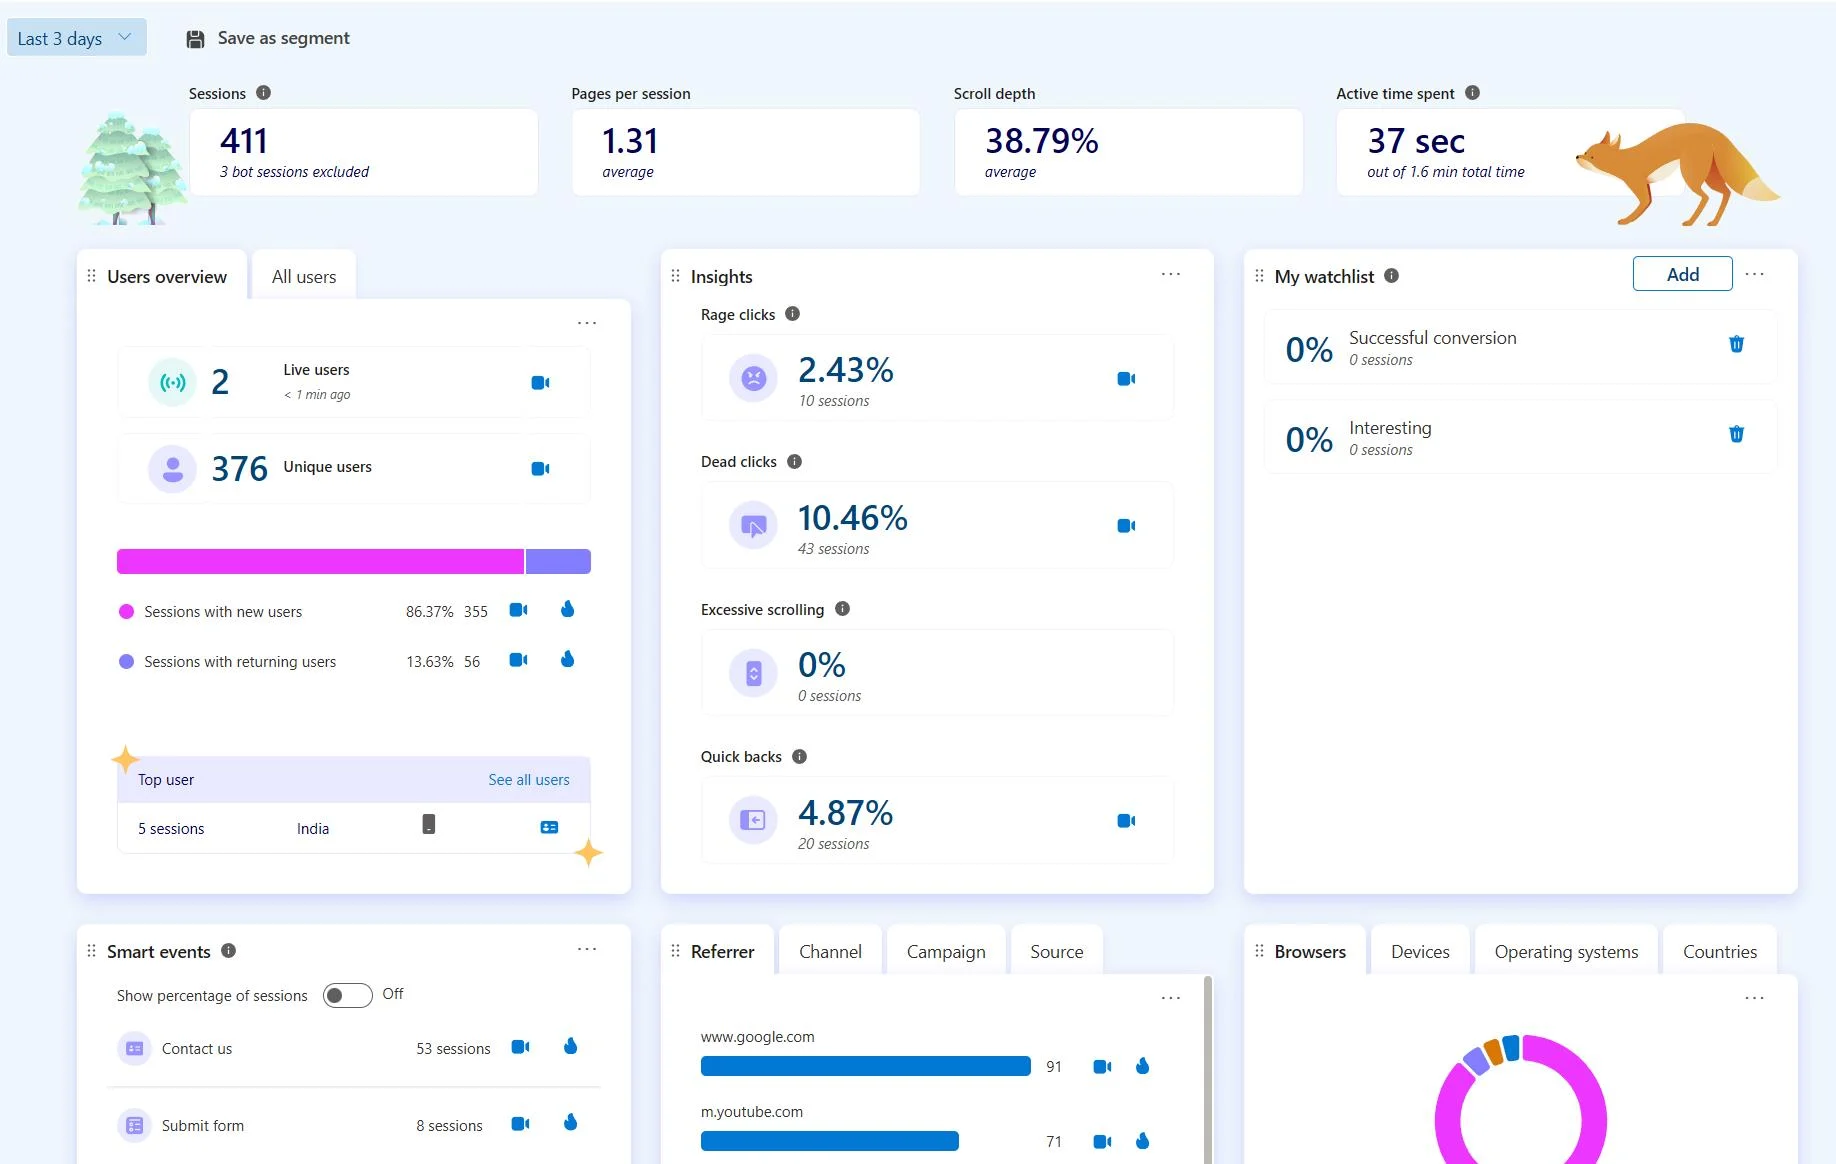Click the Users overview drag handle
The height and width of the screenshot is (1164, 1836).
pos(92,276)
